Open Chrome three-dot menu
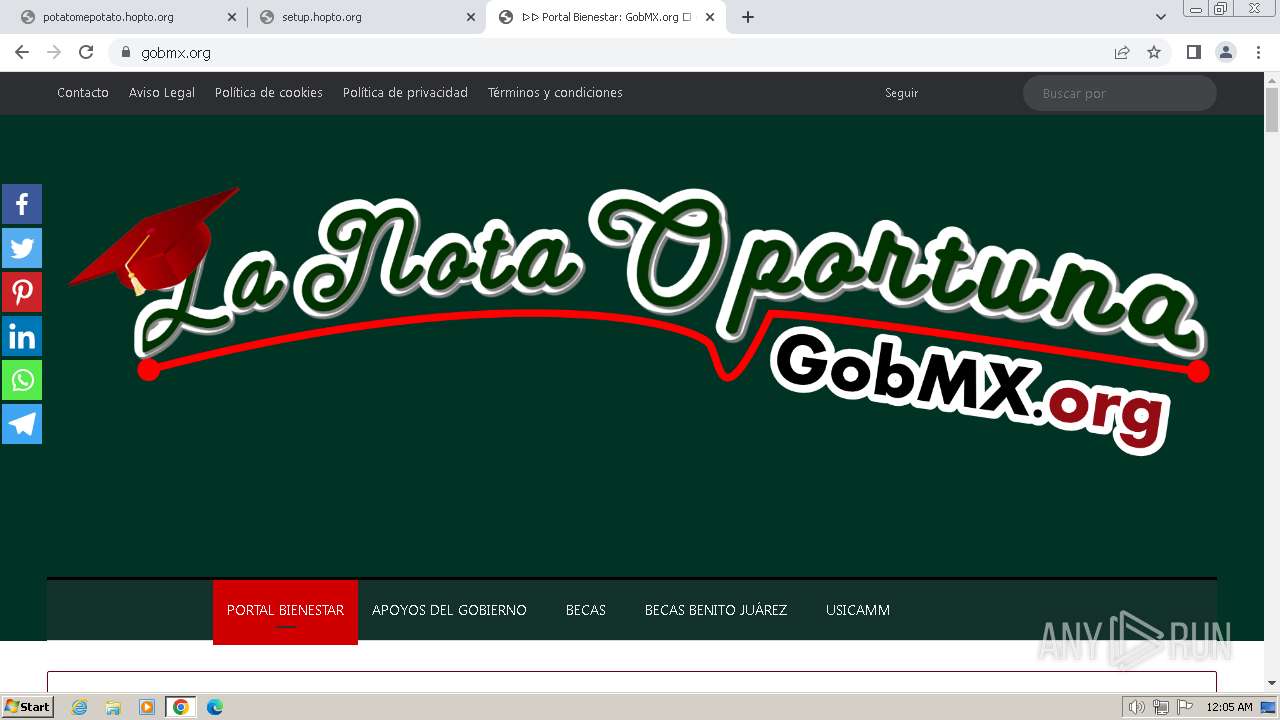1280x720 pixels. [x=1258, y=52]
